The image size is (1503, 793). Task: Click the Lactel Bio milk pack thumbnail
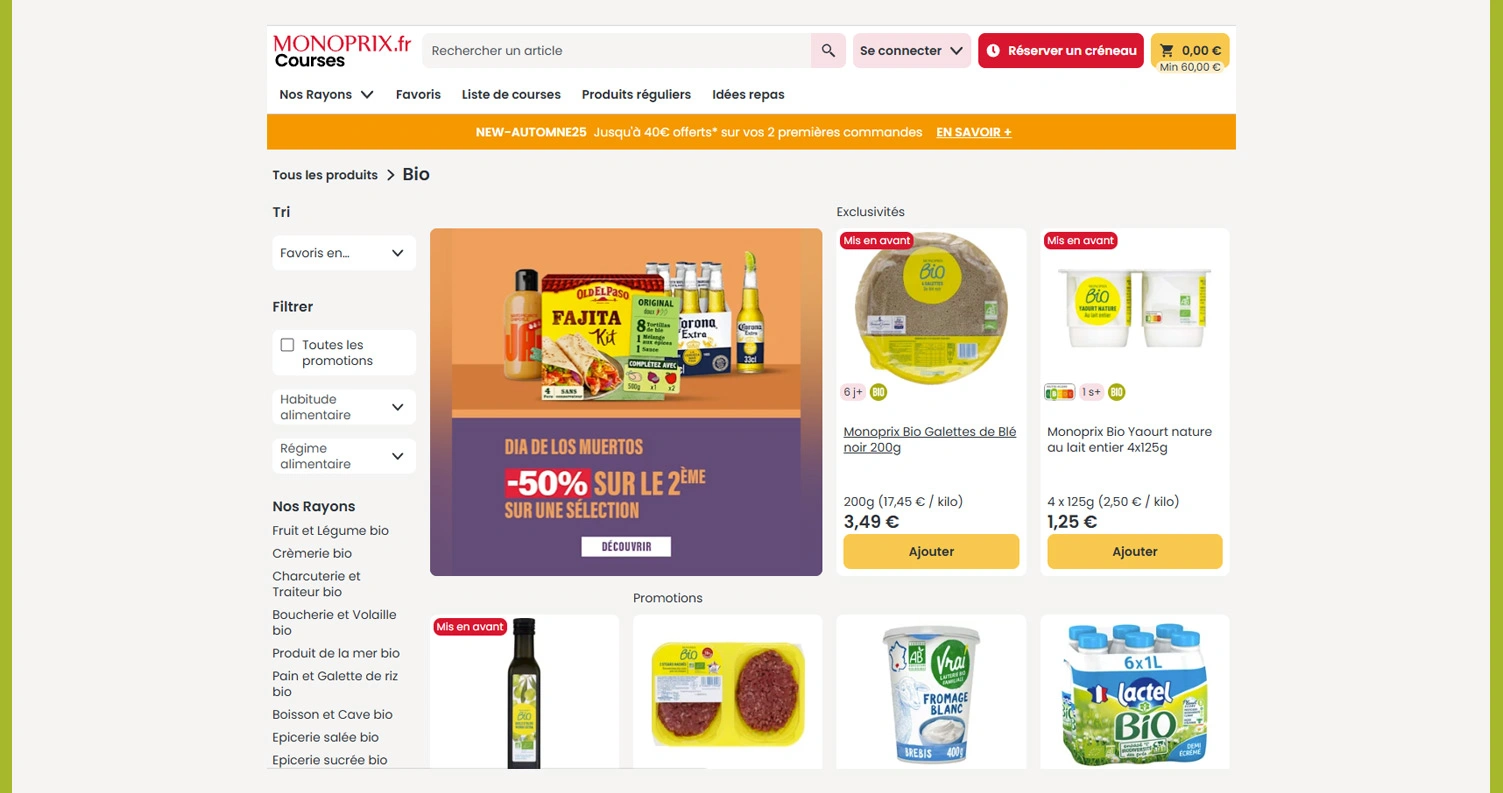(1134, 692)
